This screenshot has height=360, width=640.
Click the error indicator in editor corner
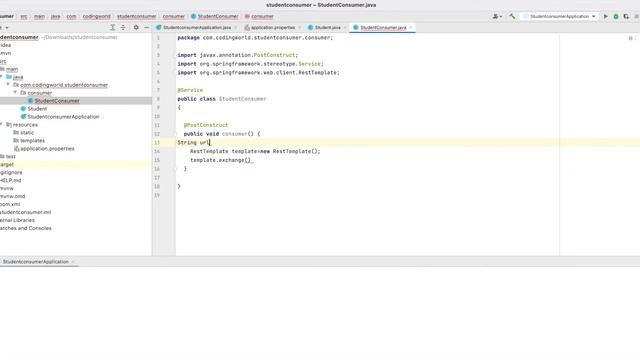click(632, 38)
